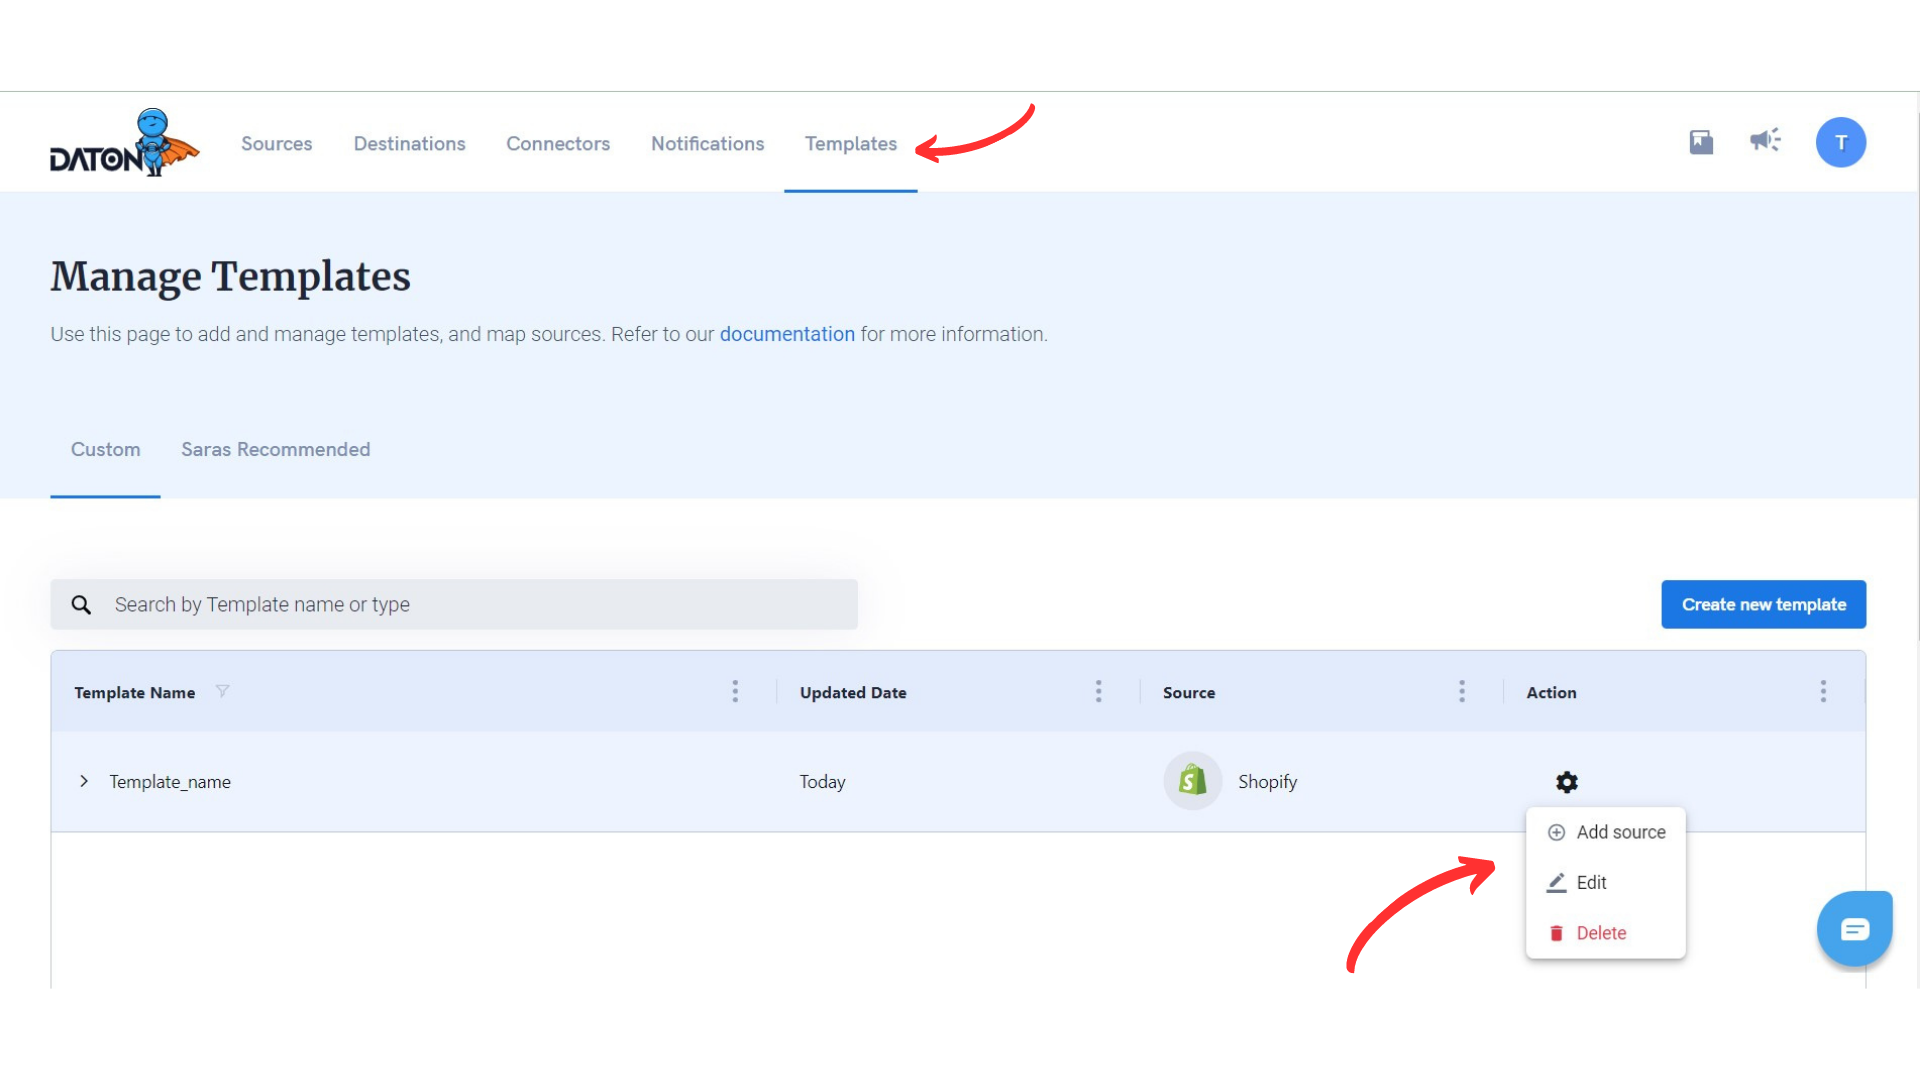Open the bookmark docs icon
1920x1080 pixels.
pyautogui.click(x=1701, y=142)
